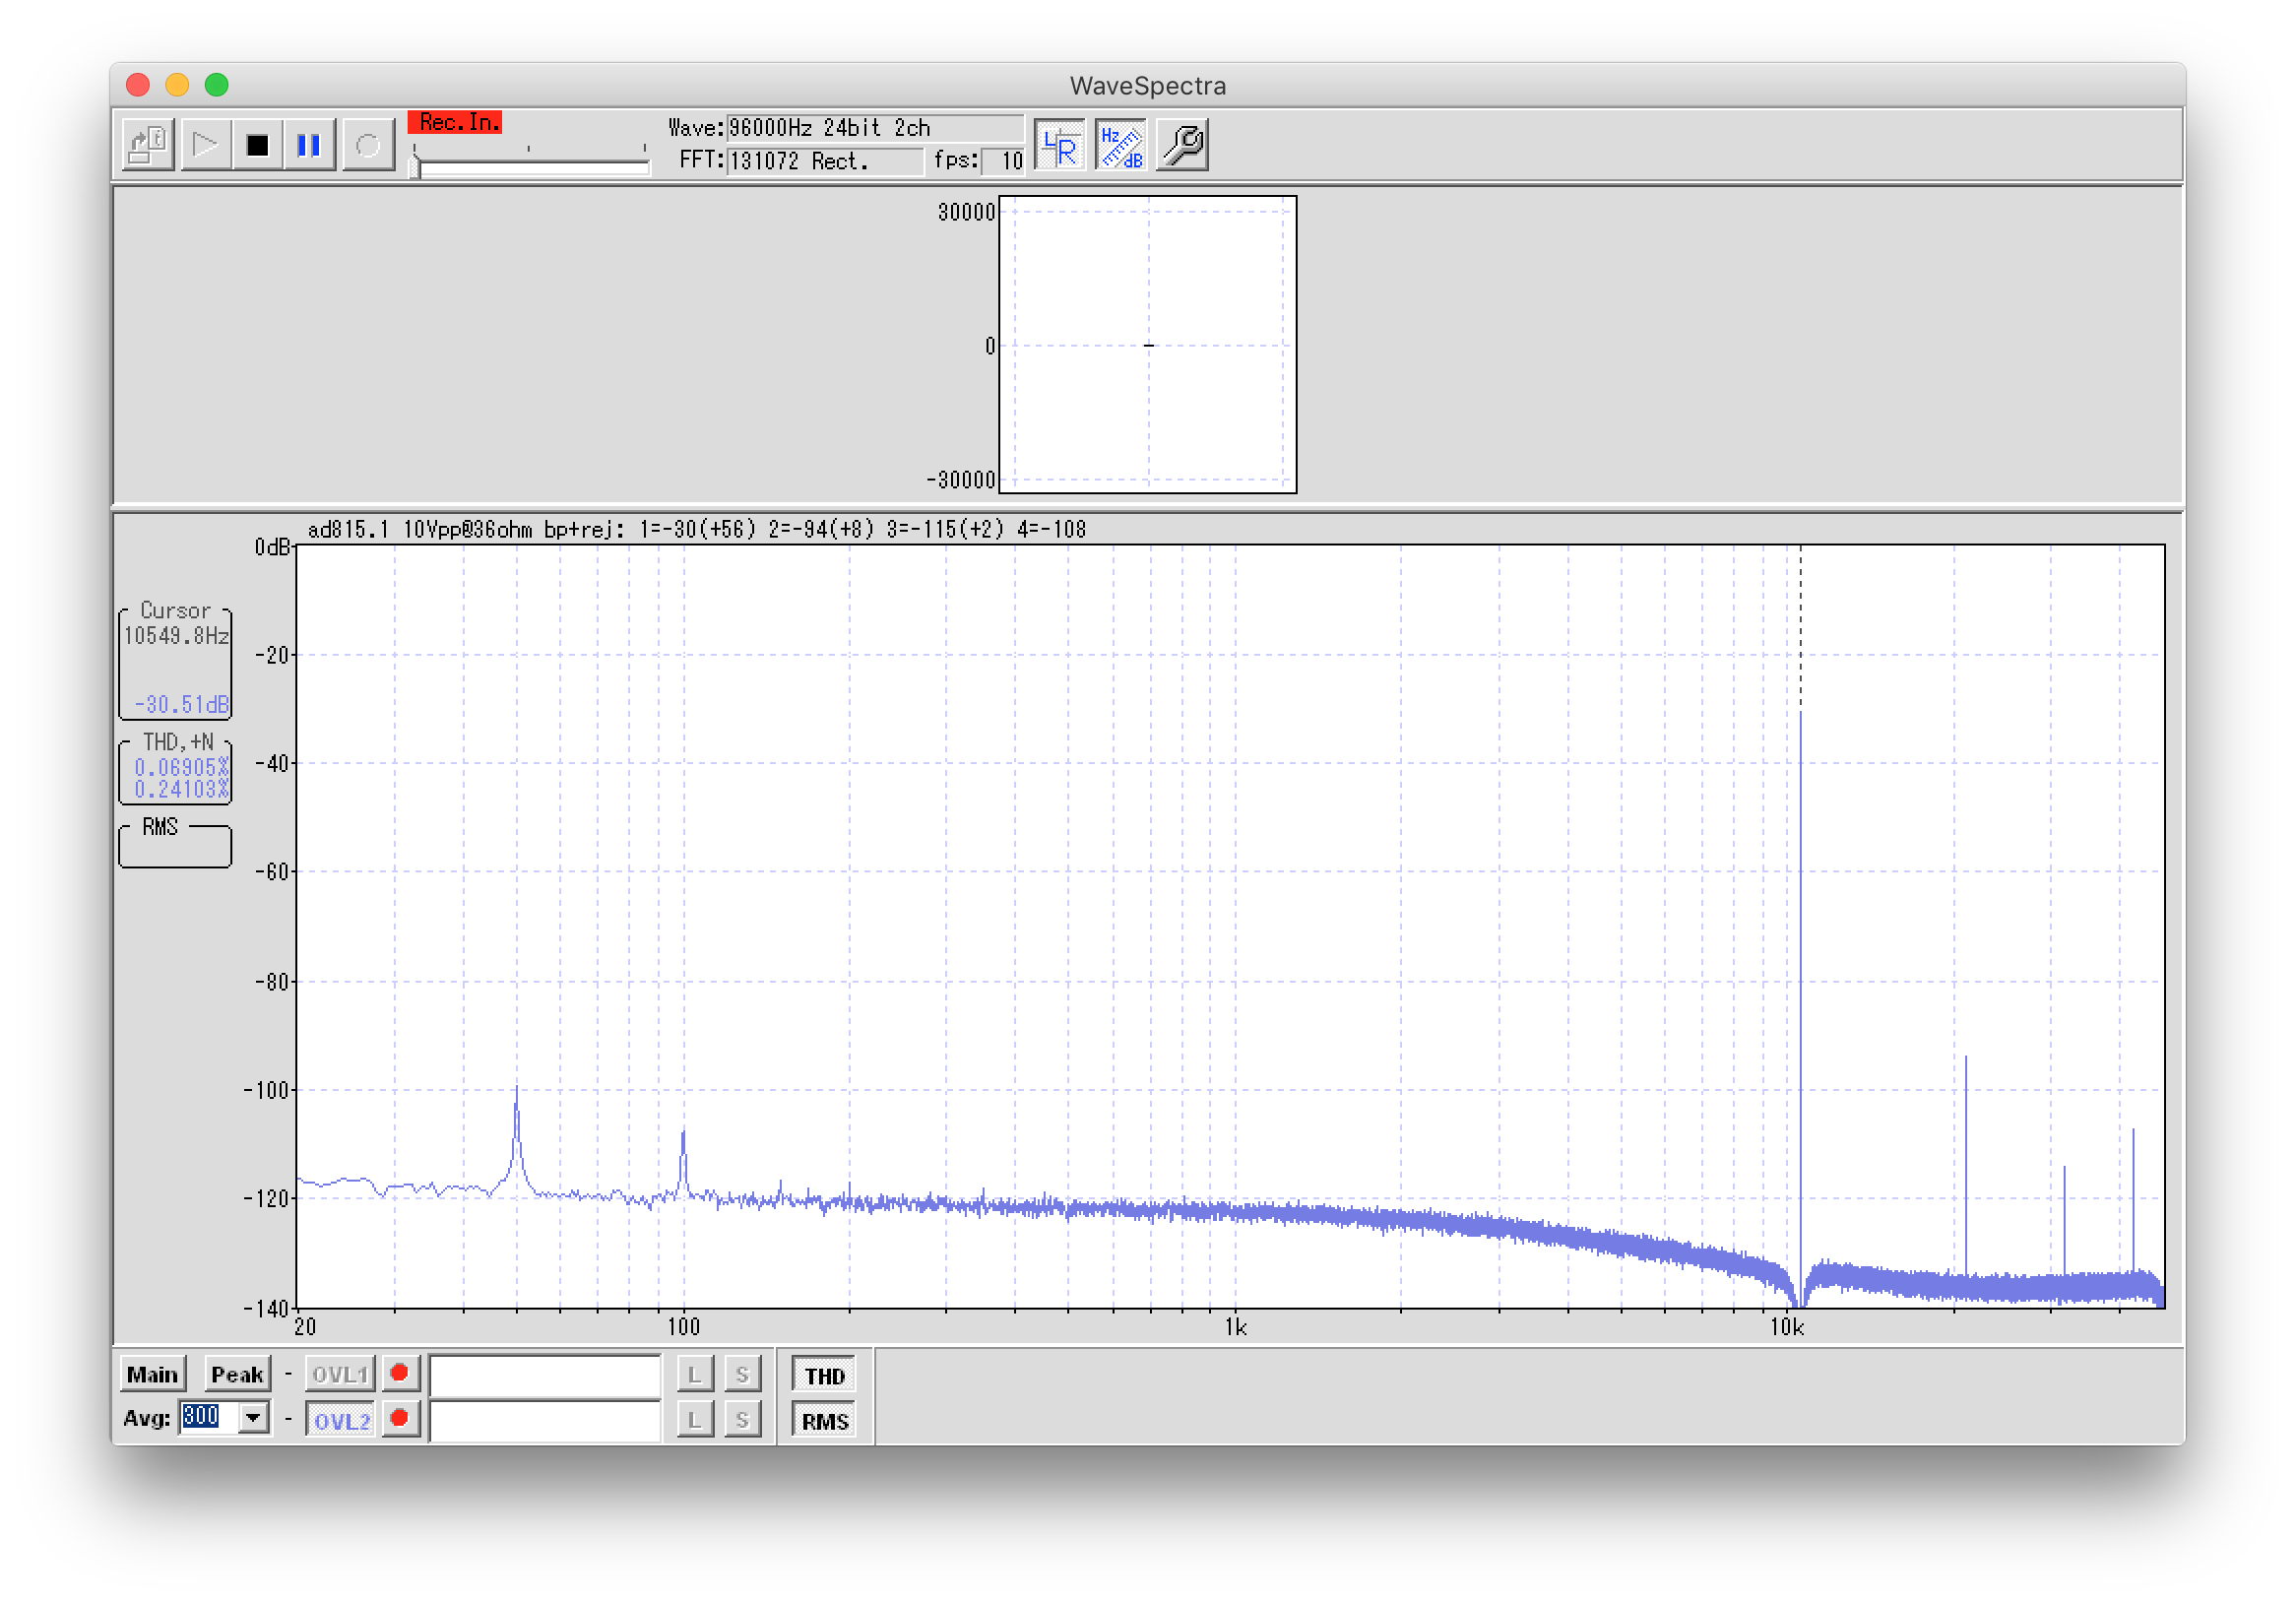Click the red record dot next to OVL1
Screen dimensions: 2296x1603
(400, 1373)
